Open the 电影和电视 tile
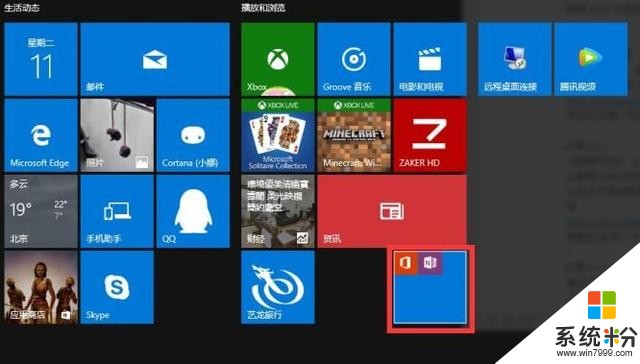Viewport: 640px width, 364px height. click(430, 59)
